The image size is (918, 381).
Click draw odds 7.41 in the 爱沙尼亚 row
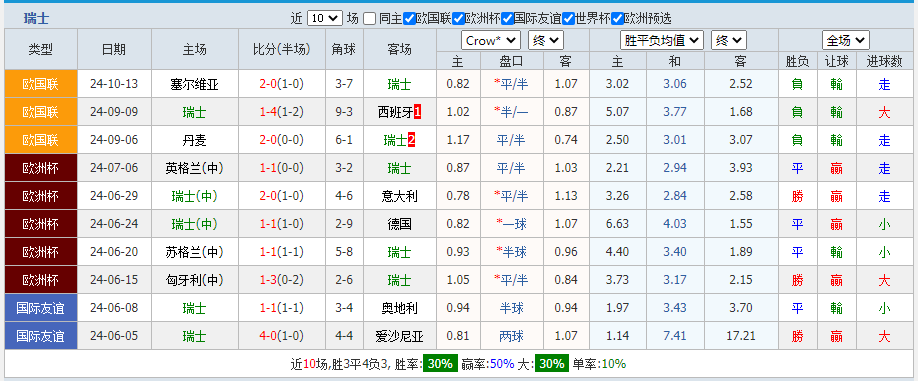675,337
